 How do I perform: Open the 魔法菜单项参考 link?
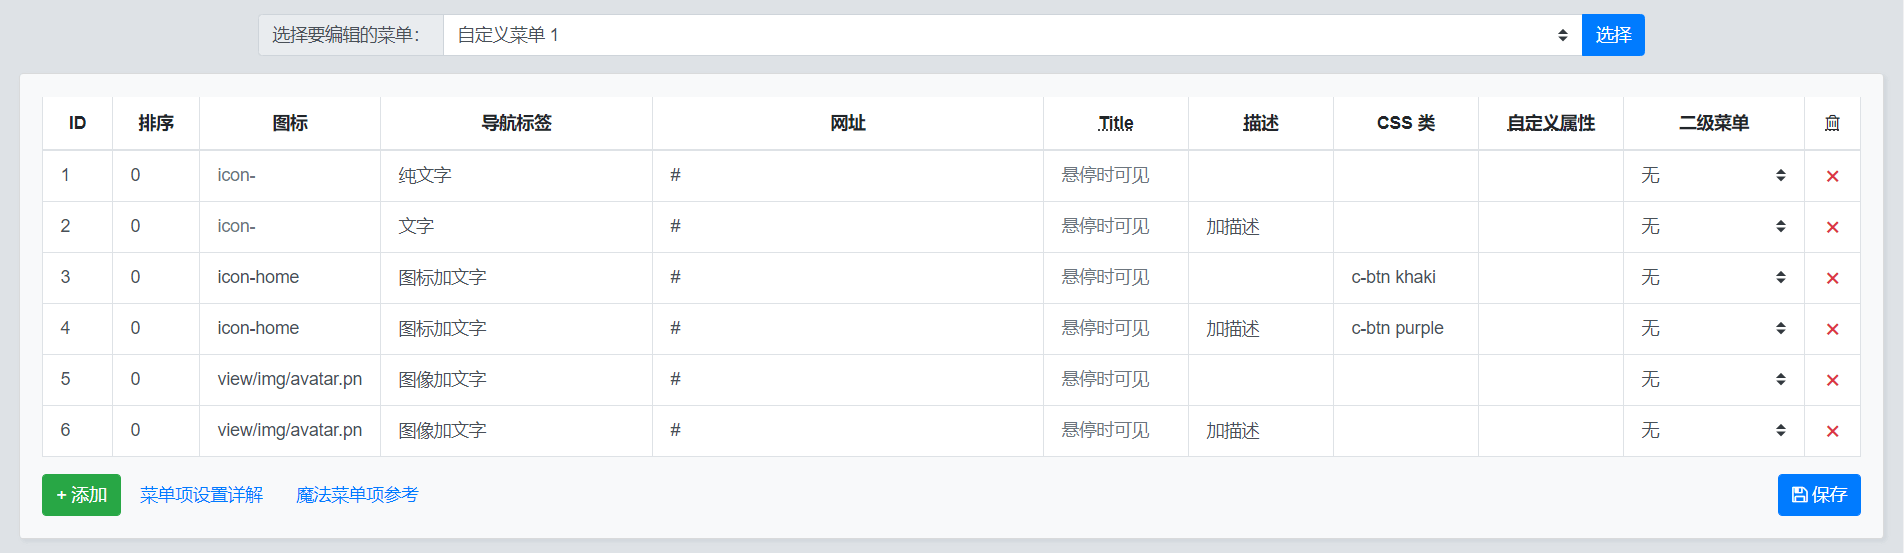[357, 495]
